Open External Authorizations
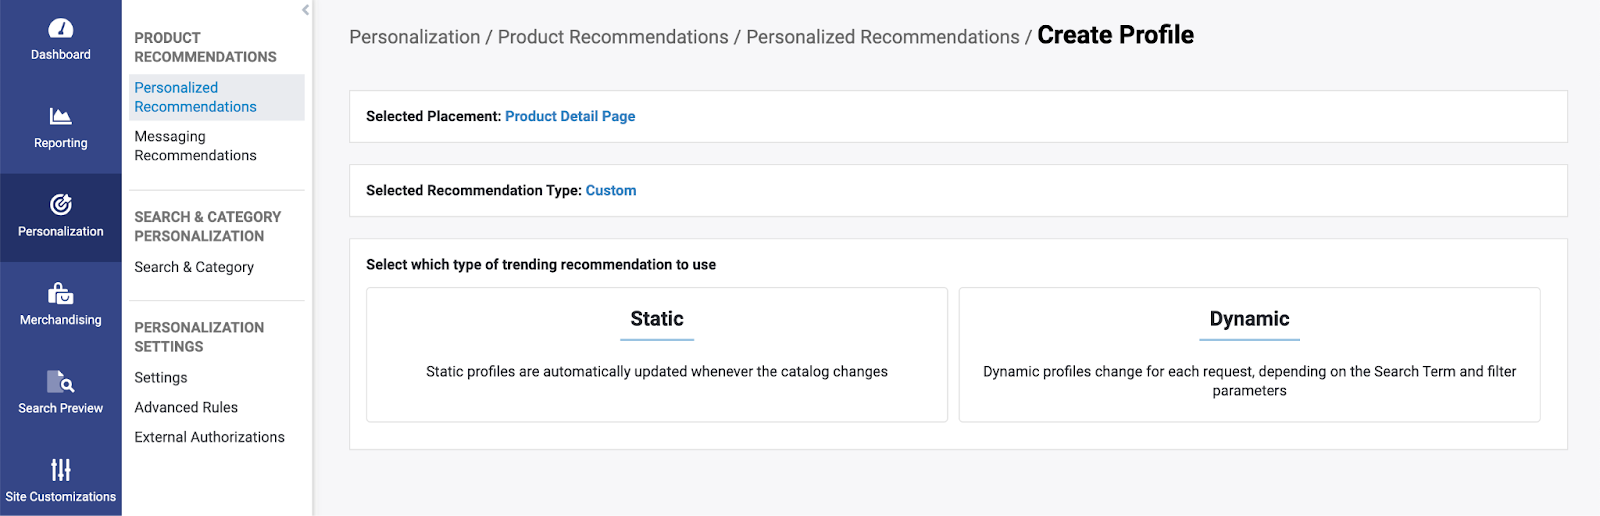1600x516 pixels. pyautogui.click(x=209, y=437)
